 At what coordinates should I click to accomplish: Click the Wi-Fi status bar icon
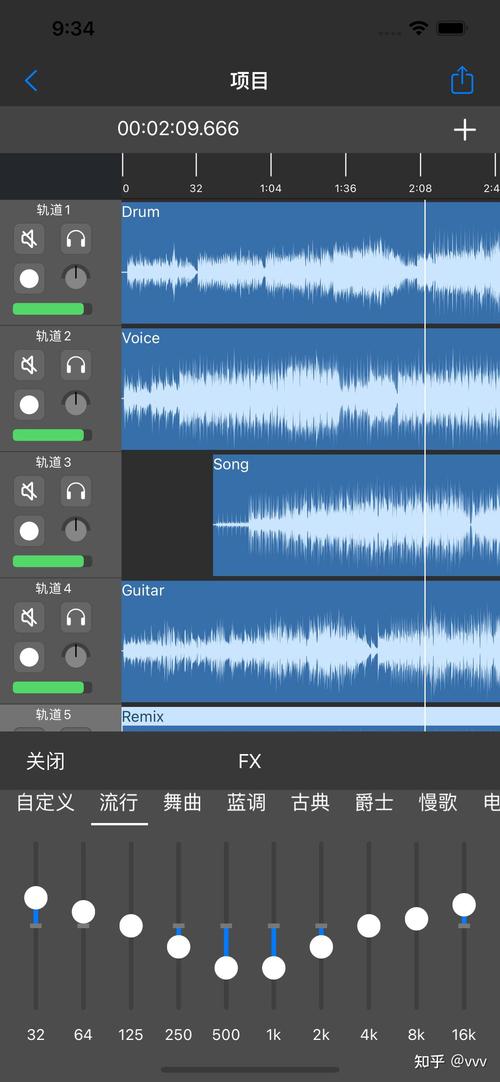[418, 28]
